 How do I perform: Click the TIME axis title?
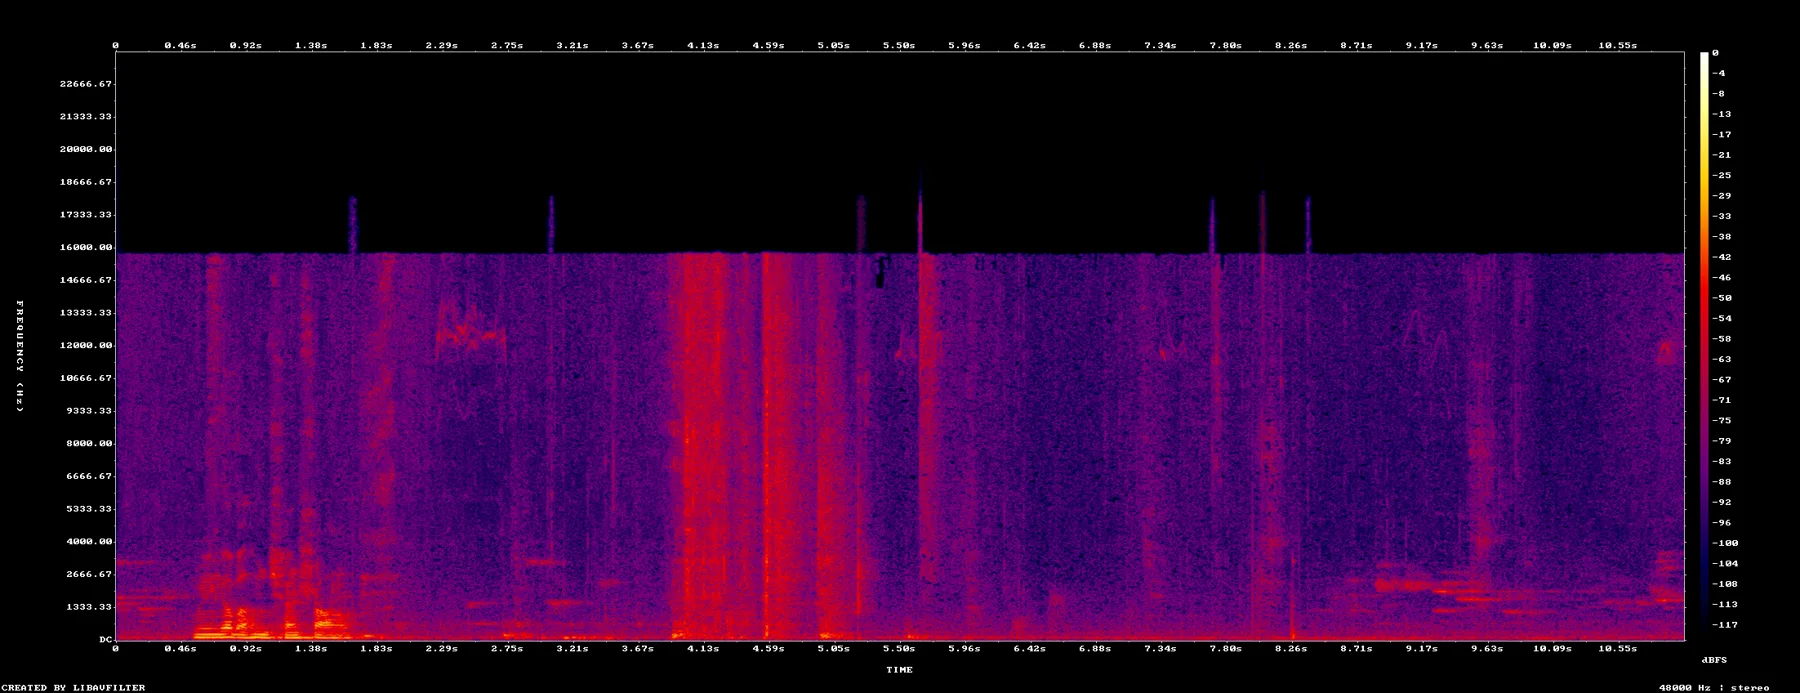click(x=899, y=670)
